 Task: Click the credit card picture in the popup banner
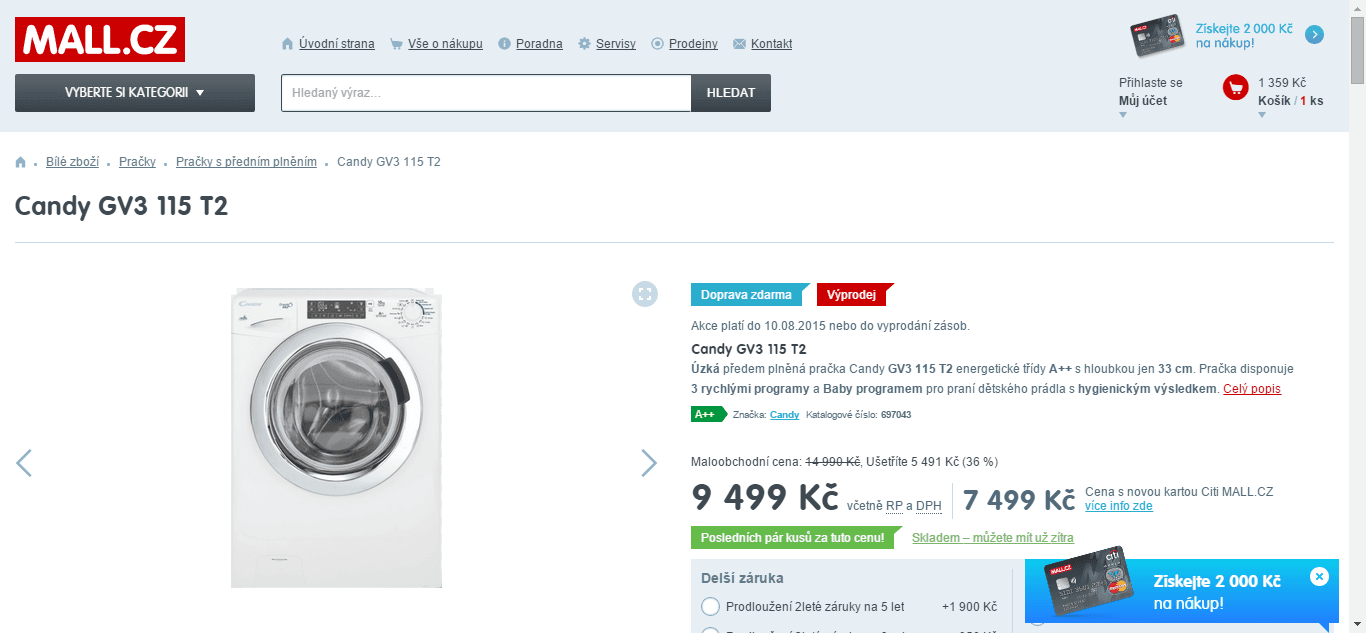[x=1089, y=583]
